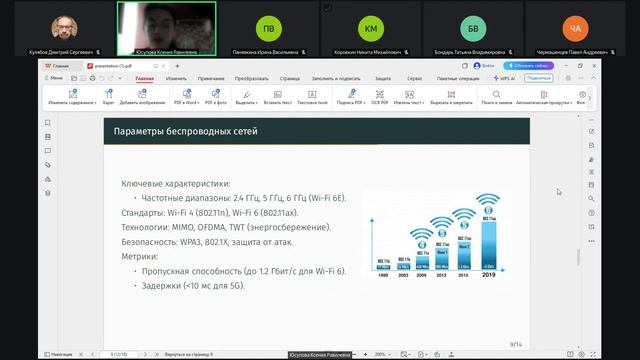Screen dimensions: 640x360
Task: Click Добавить изображение in the ribbon
Action: (x=142, y=97)
